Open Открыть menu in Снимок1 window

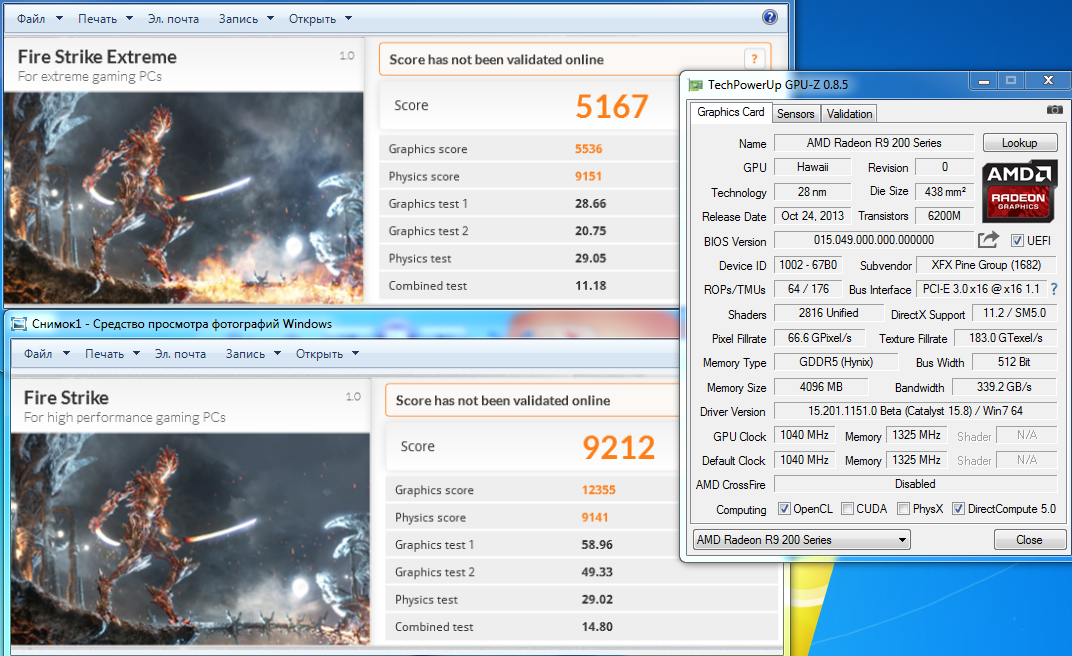point(327,353)
